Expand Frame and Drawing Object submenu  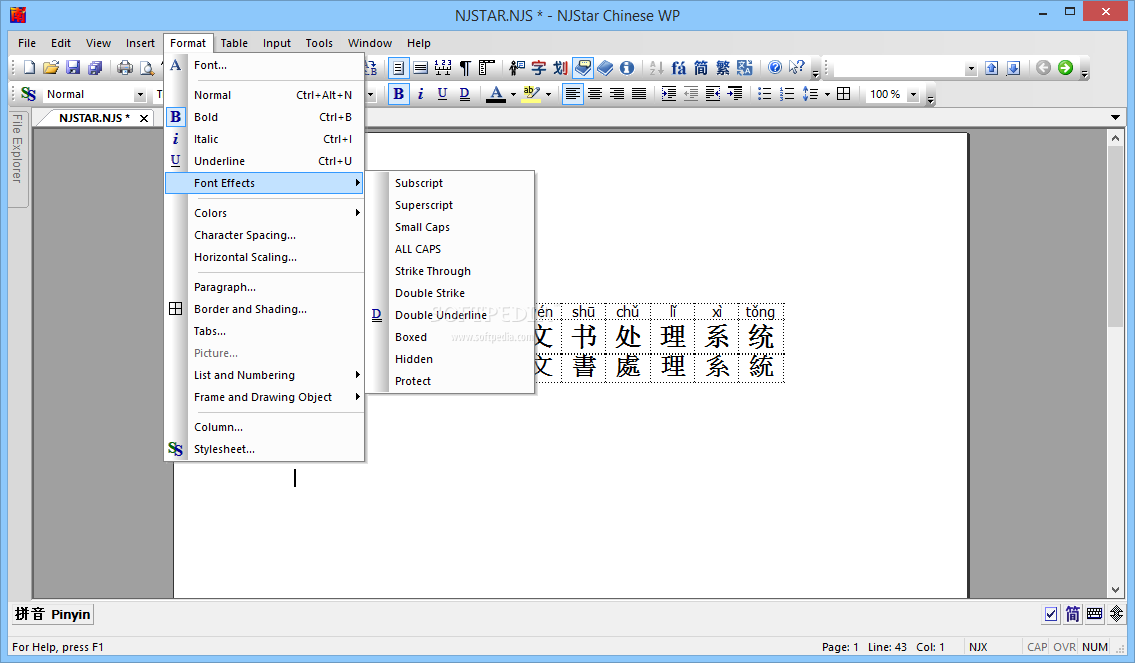point(264,397)
